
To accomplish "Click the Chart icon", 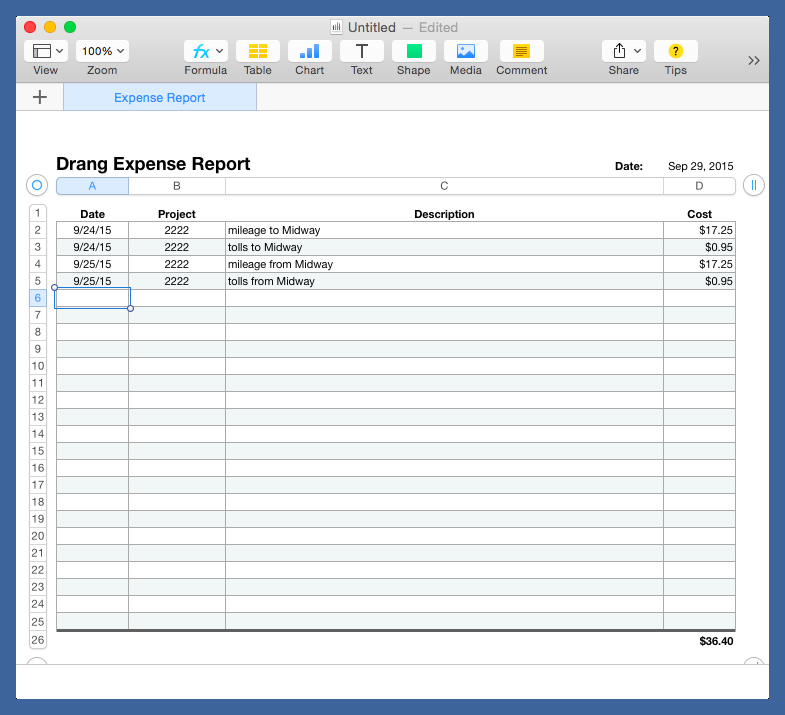I will pos(310,51).
